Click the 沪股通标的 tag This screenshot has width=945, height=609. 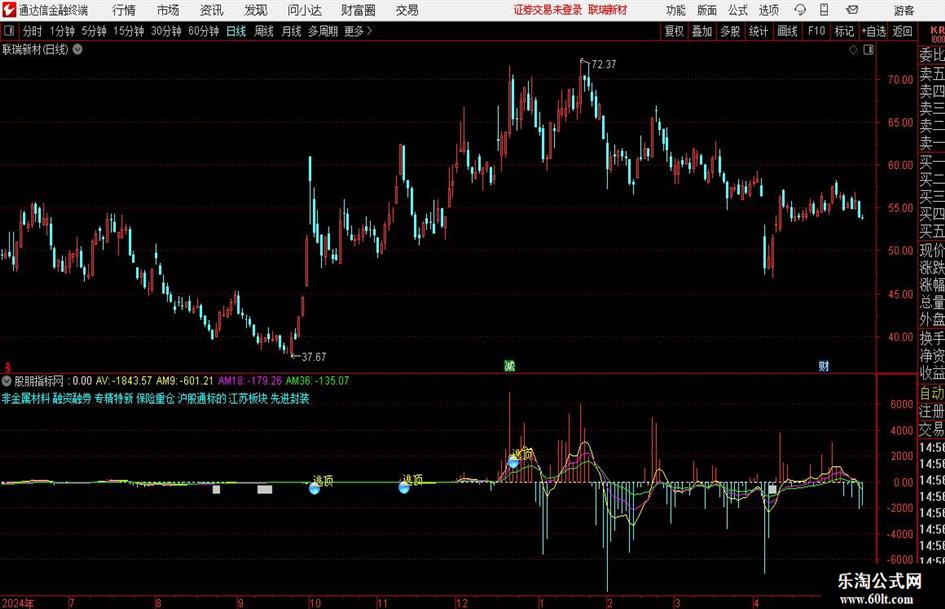tap(202, 399)
